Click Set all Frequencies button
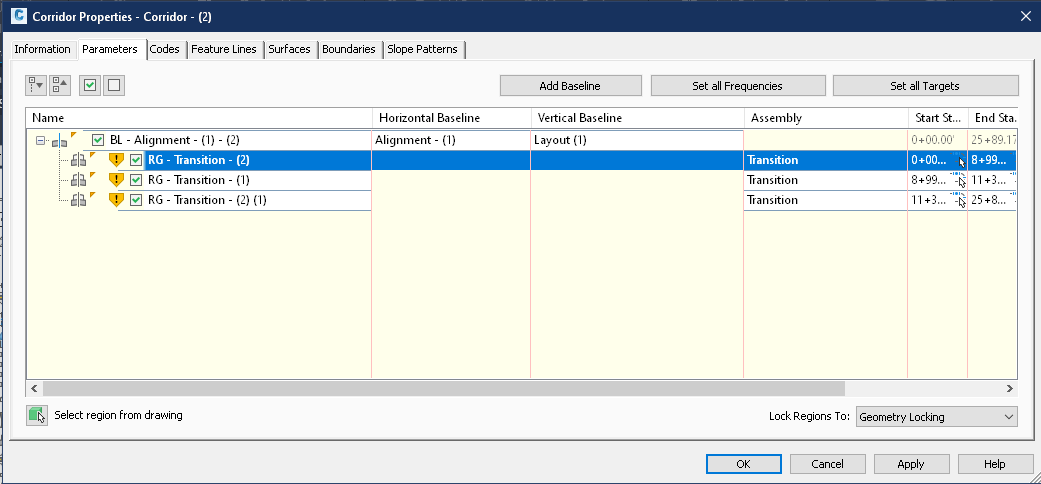 [738, 86]
